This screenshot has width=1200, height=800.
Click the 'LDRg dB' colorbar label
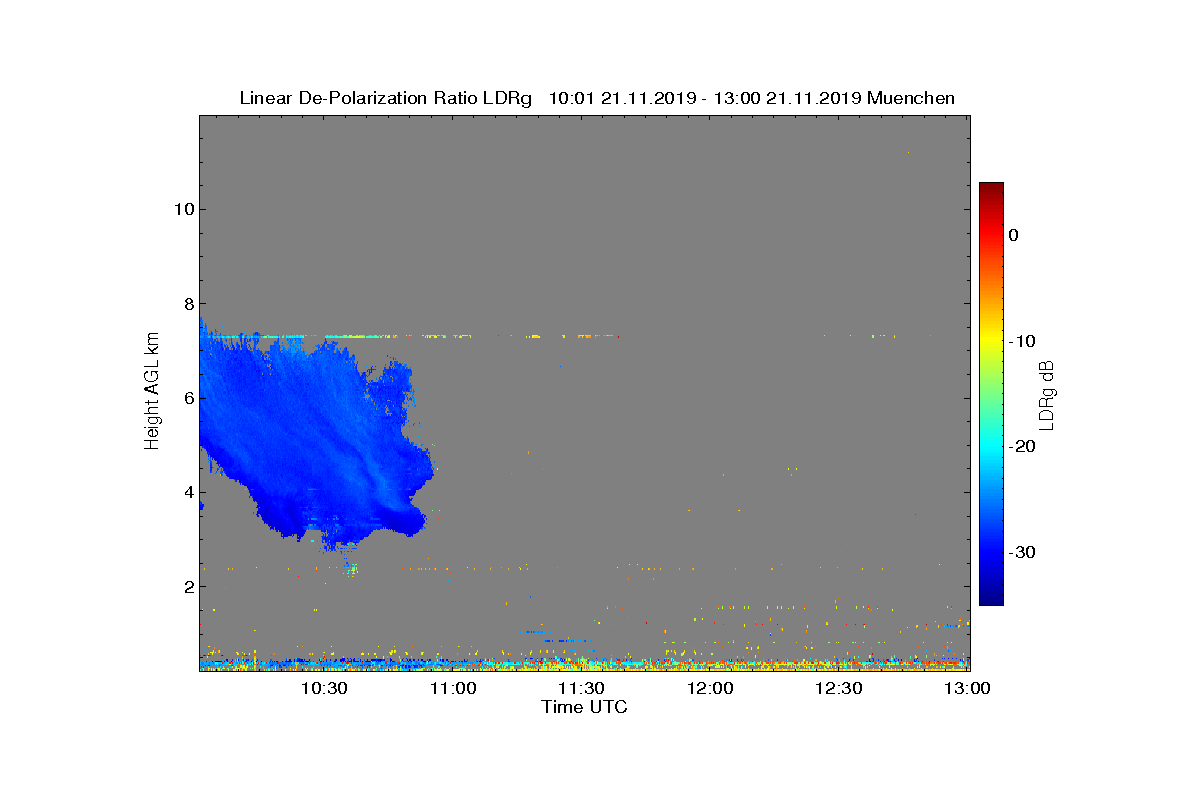(x=1047, y=395)
